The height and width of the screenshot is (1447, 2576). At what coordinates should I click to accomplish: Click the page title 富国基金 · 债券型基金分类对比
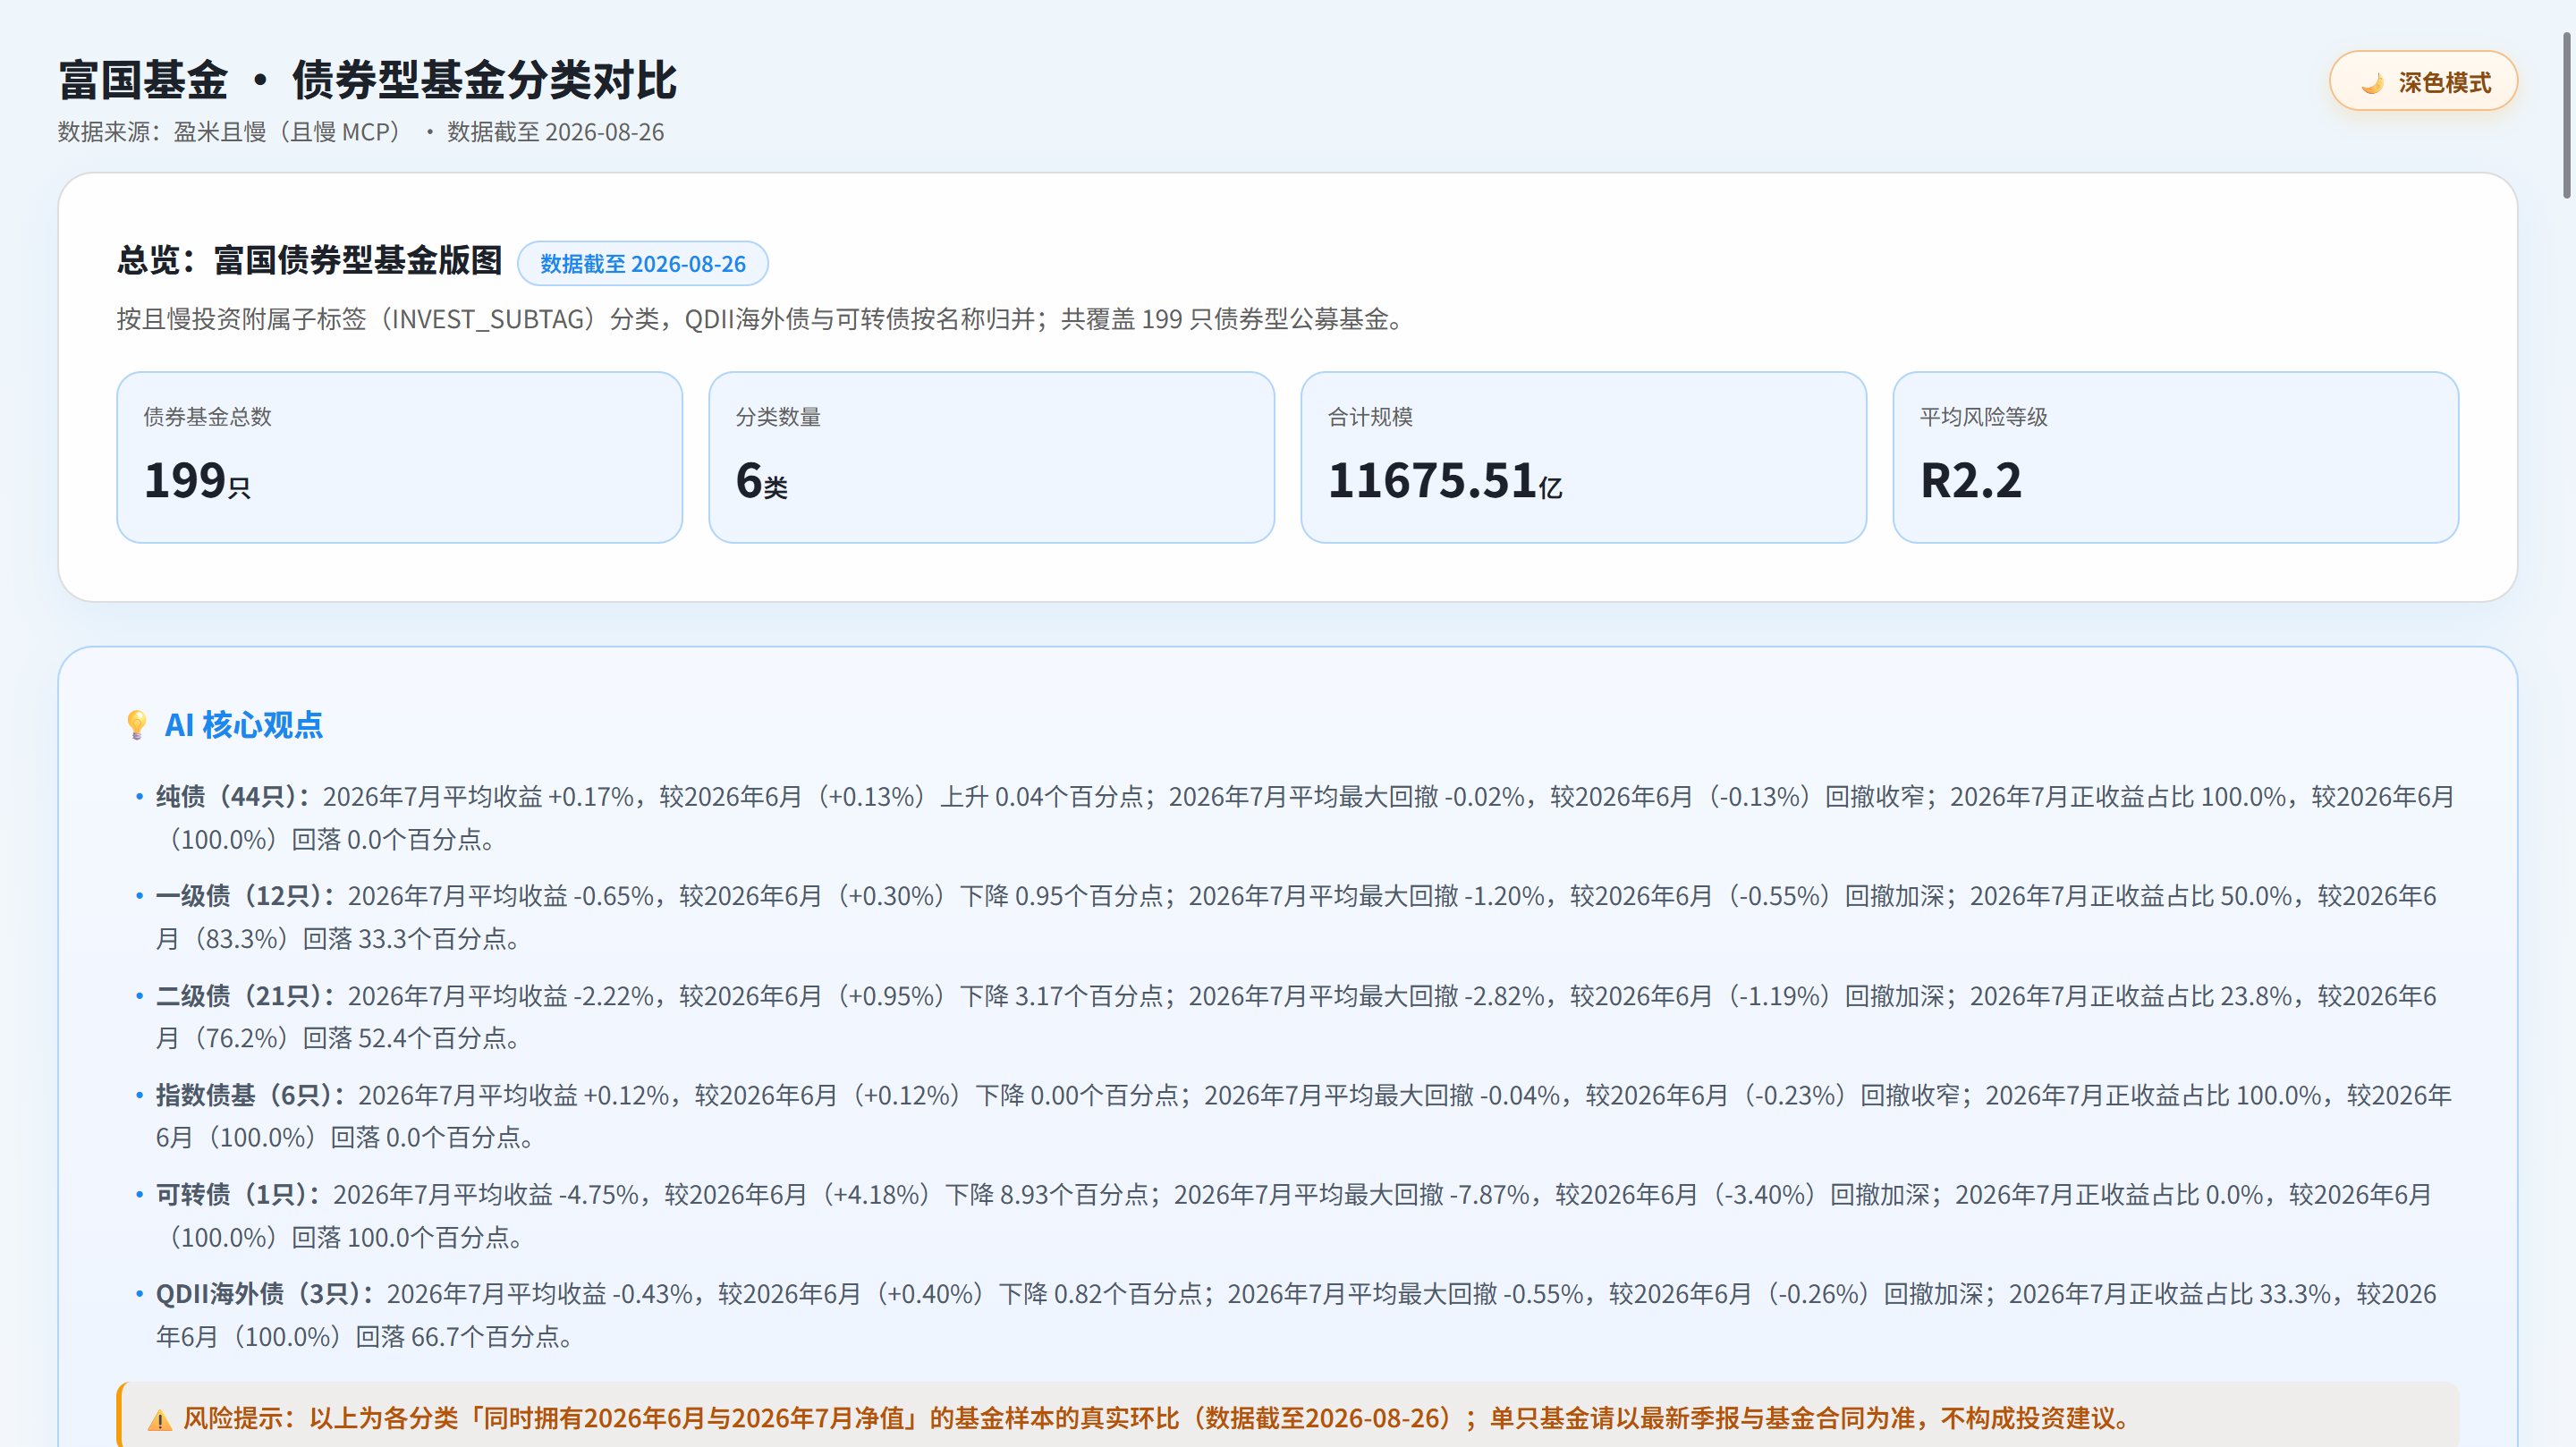367,80
